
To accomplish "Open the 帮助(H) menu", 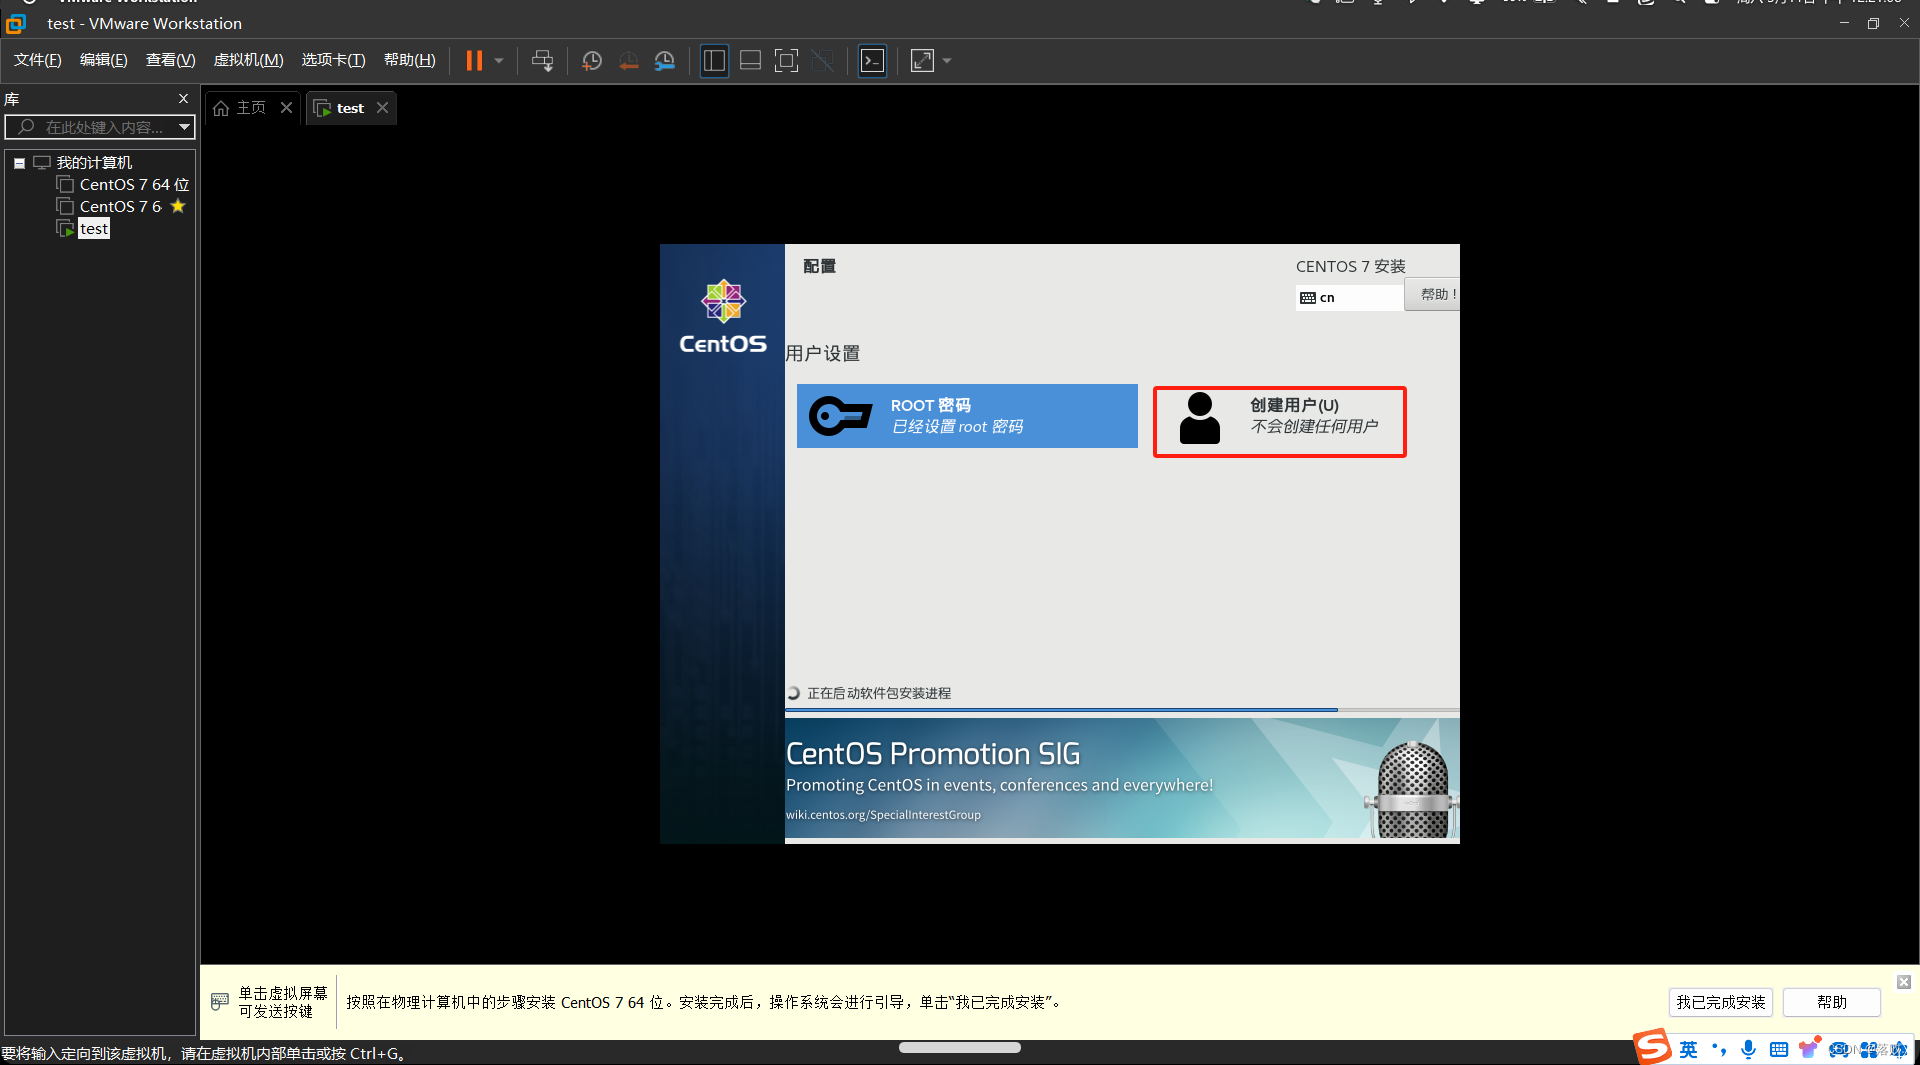I will [x=410, y=60].
